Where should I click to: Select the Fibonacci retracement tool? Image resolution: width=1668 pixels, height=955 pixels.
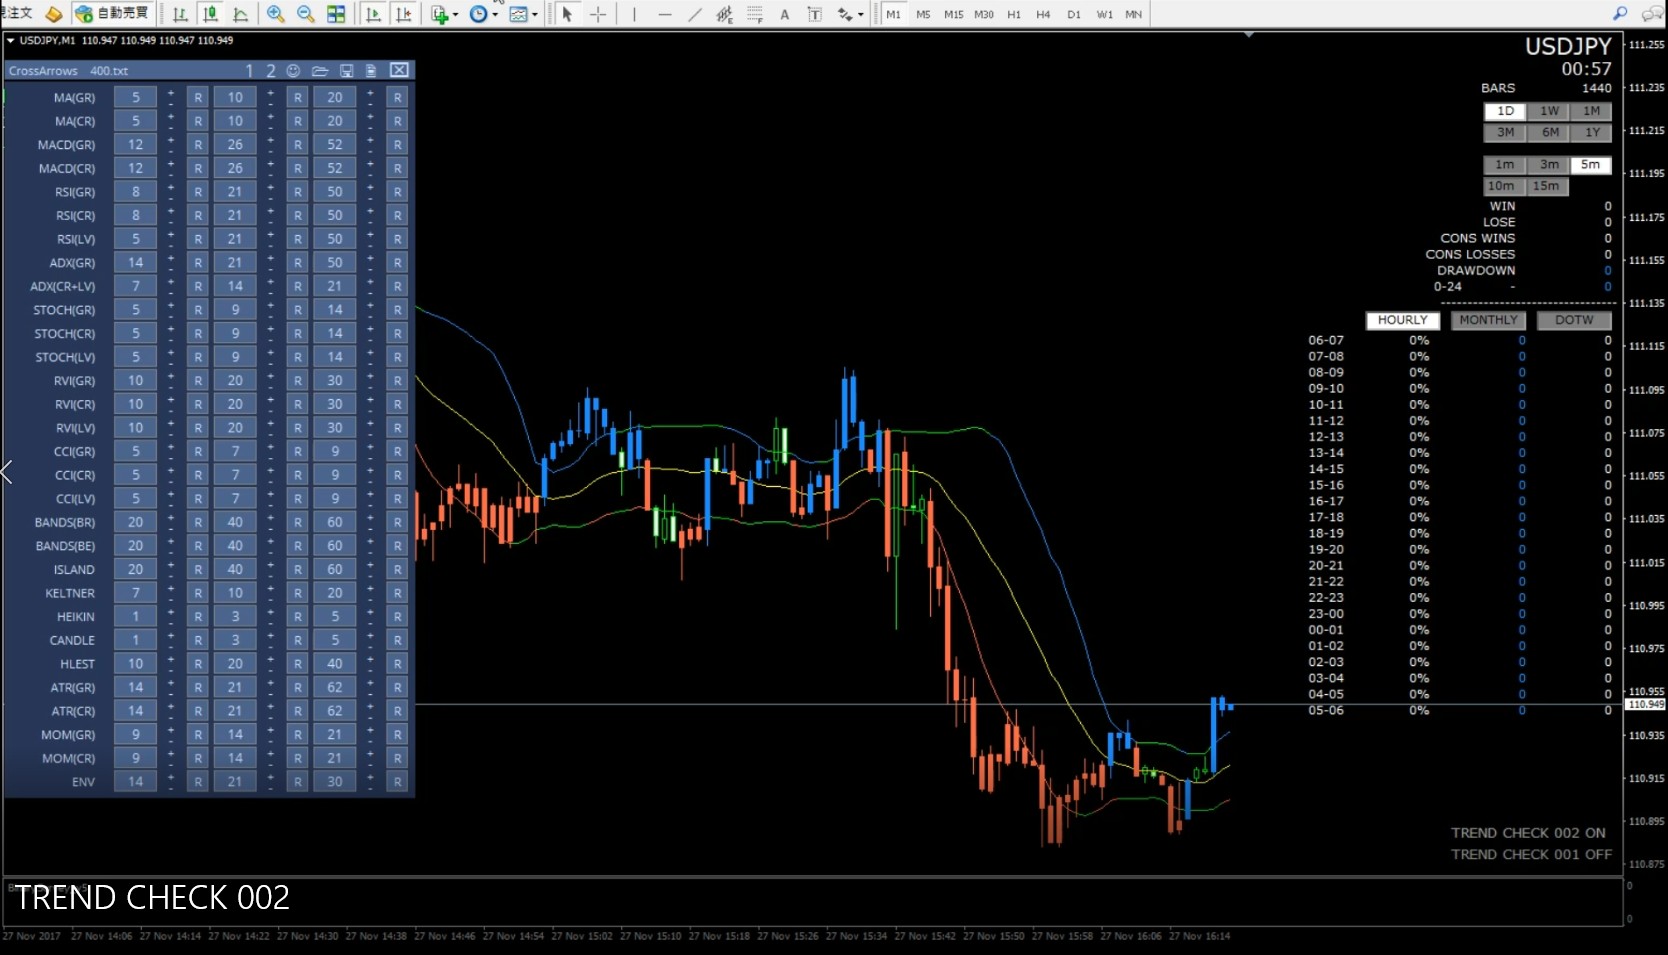[x=755, y=14]
